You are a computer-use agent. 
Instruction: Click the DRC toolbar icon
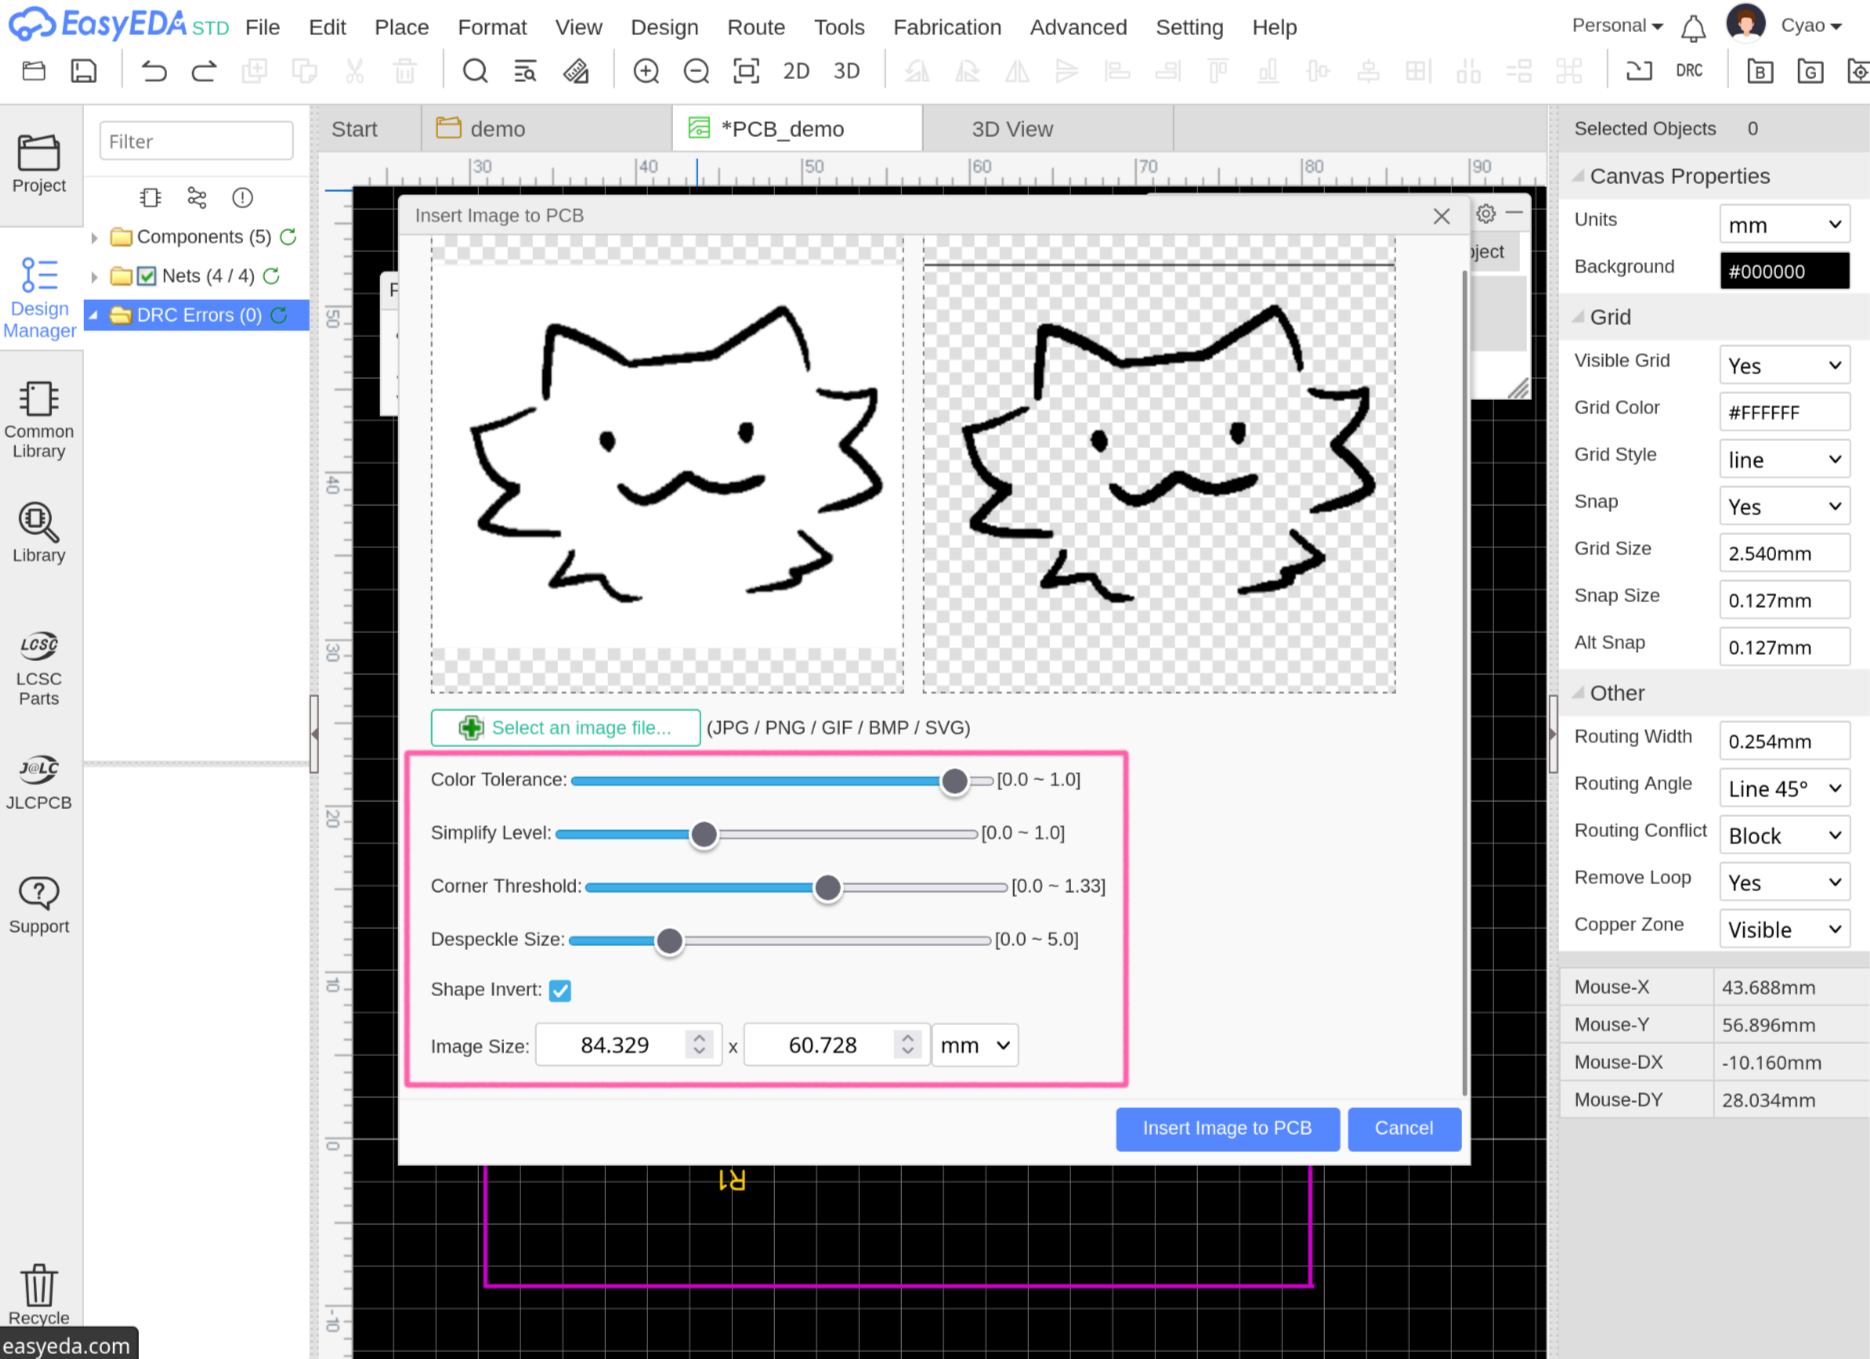pos(1689,71)
